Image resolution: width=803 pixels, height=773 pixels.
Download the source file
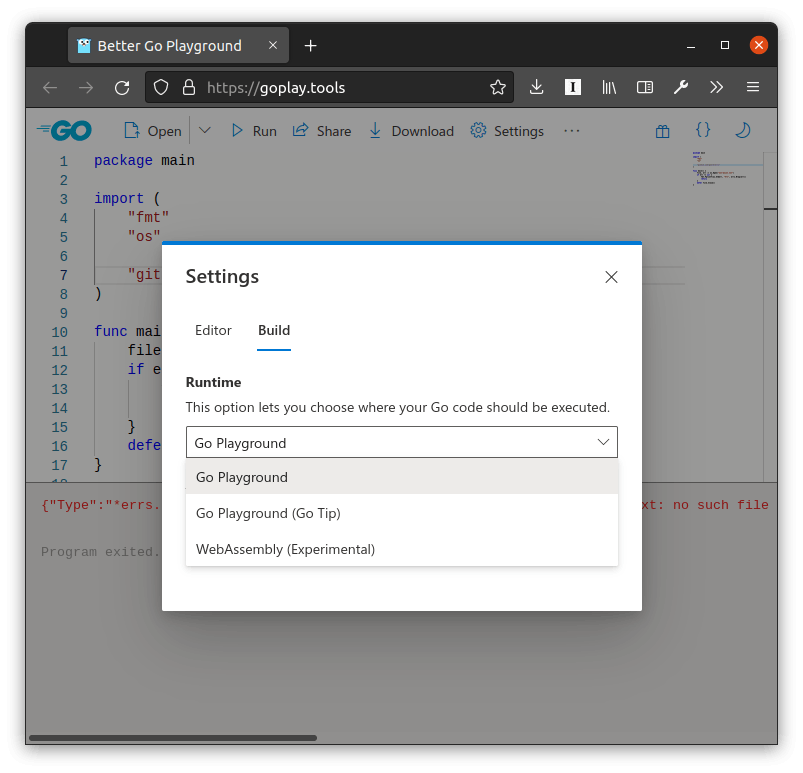pos(411,131)
